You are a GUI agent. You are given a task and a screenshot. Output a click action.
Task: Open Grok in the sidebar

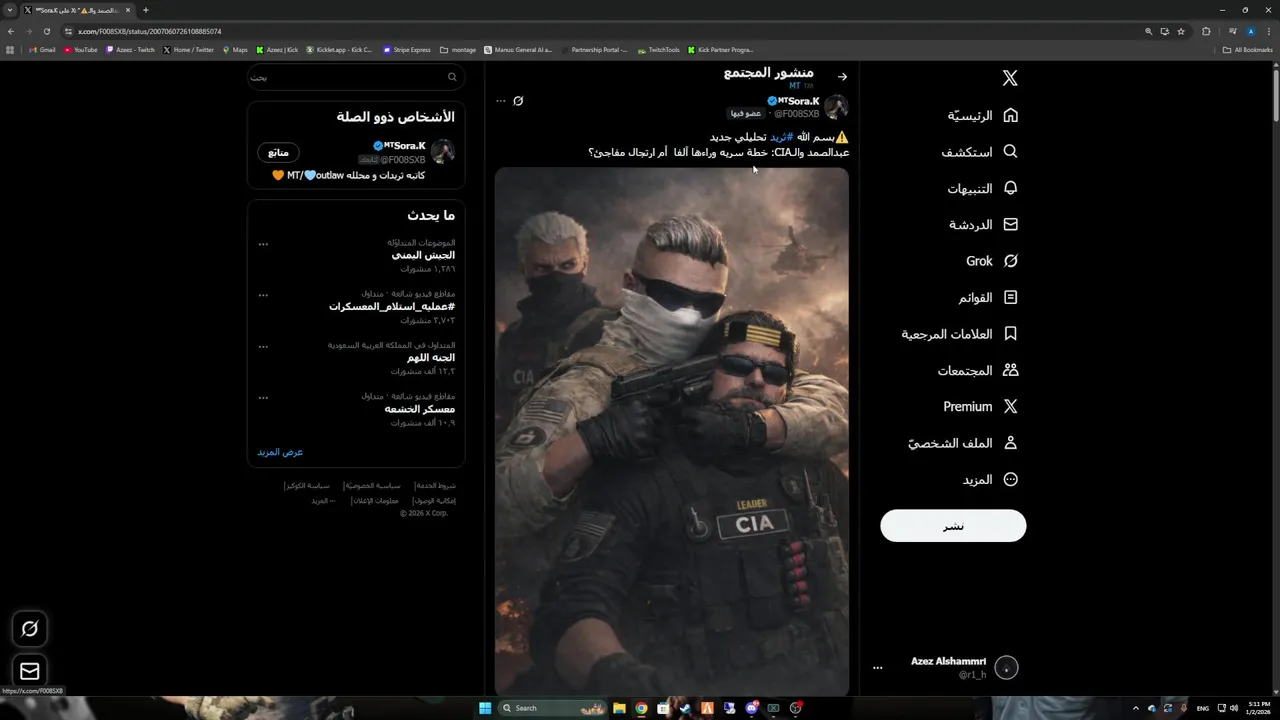[x=992, y=261]
